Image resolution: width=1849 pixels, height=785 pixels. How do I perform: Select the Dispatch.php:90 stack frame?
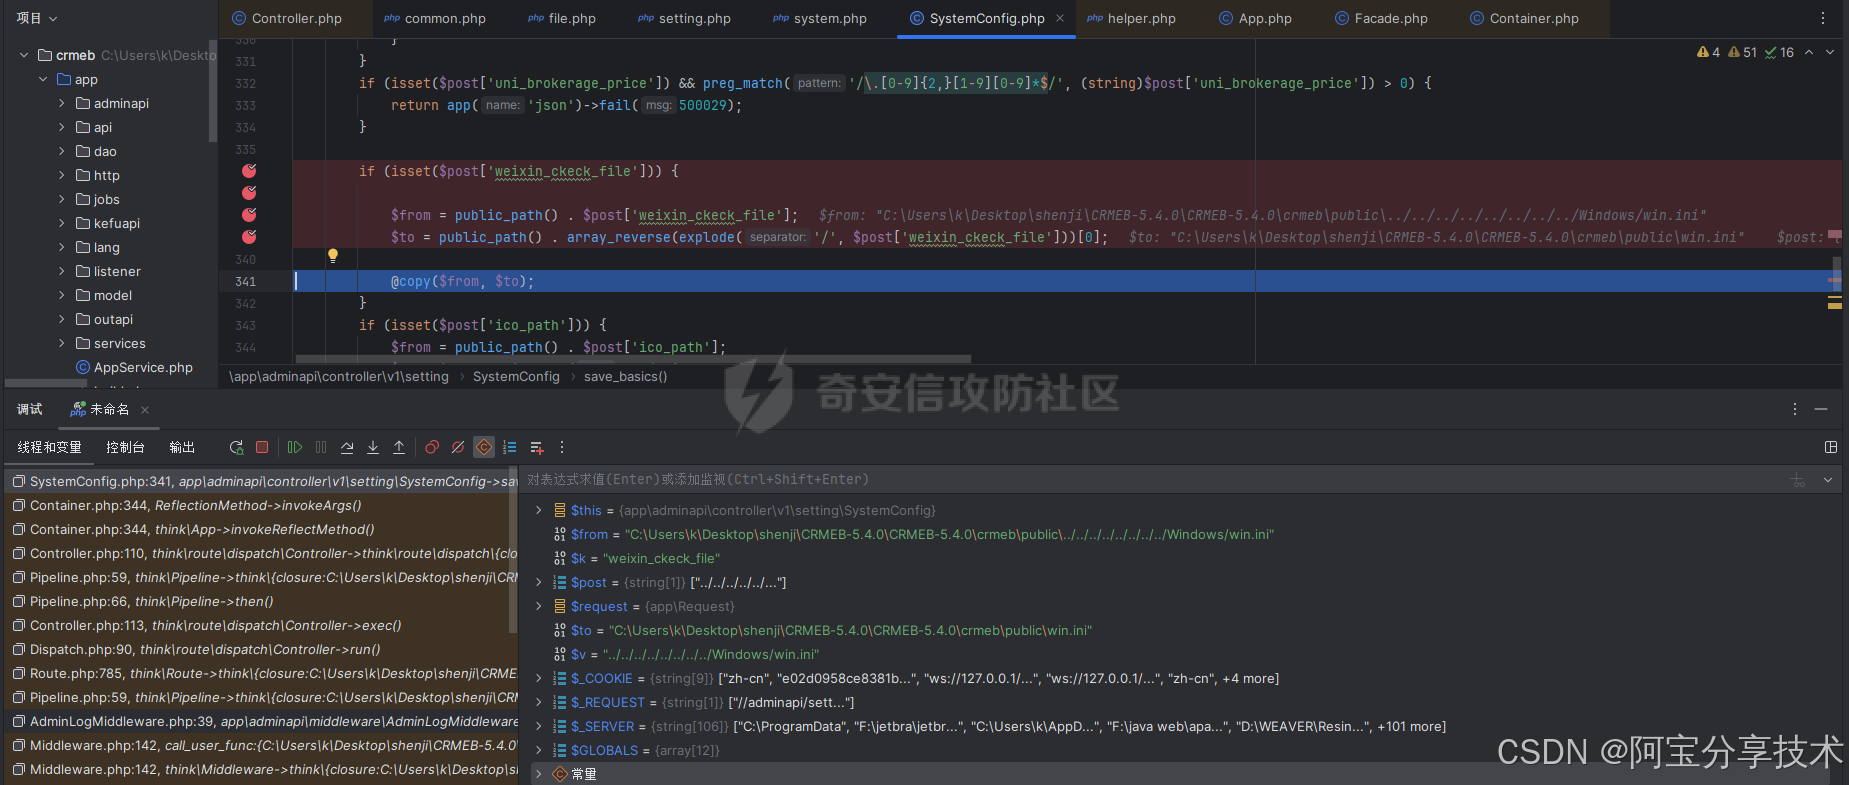[x=263, y=649]
